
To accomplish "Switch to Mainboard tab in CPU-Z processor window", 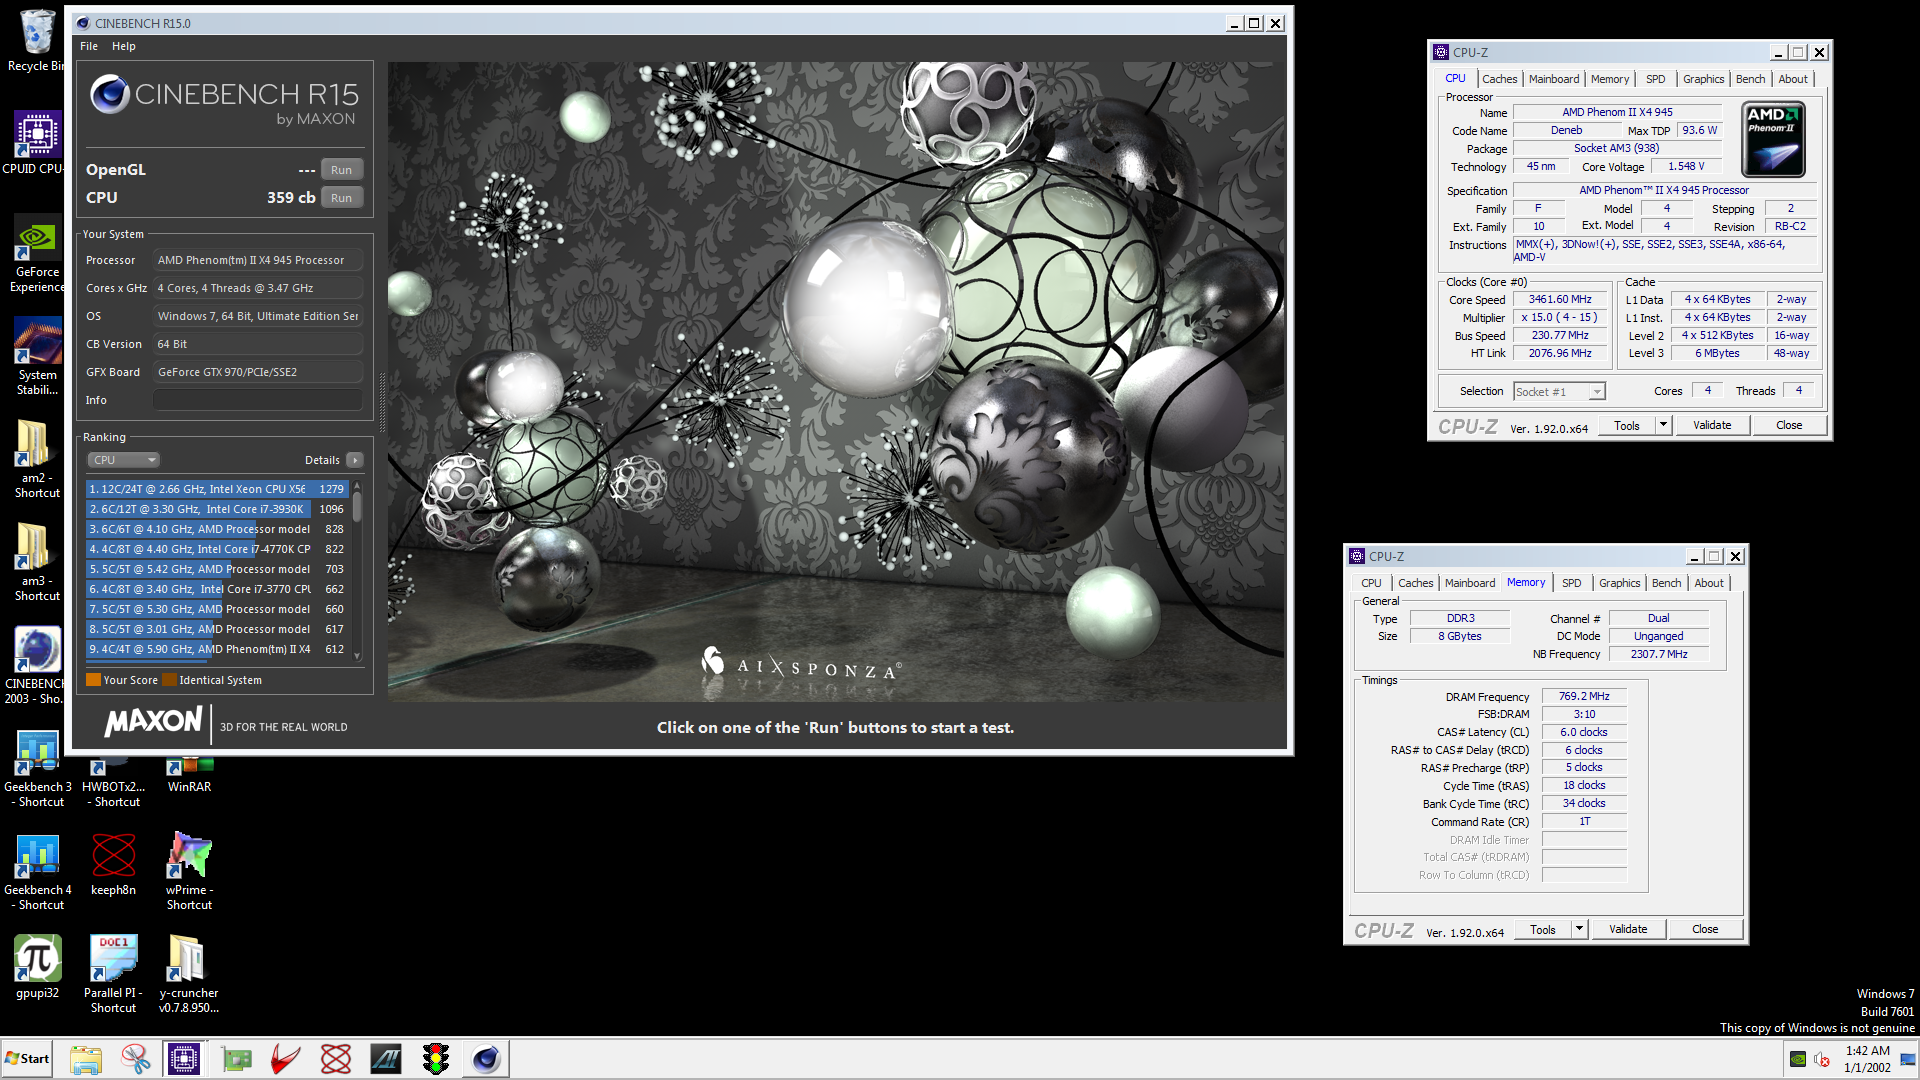I will tap(1554, 79).
